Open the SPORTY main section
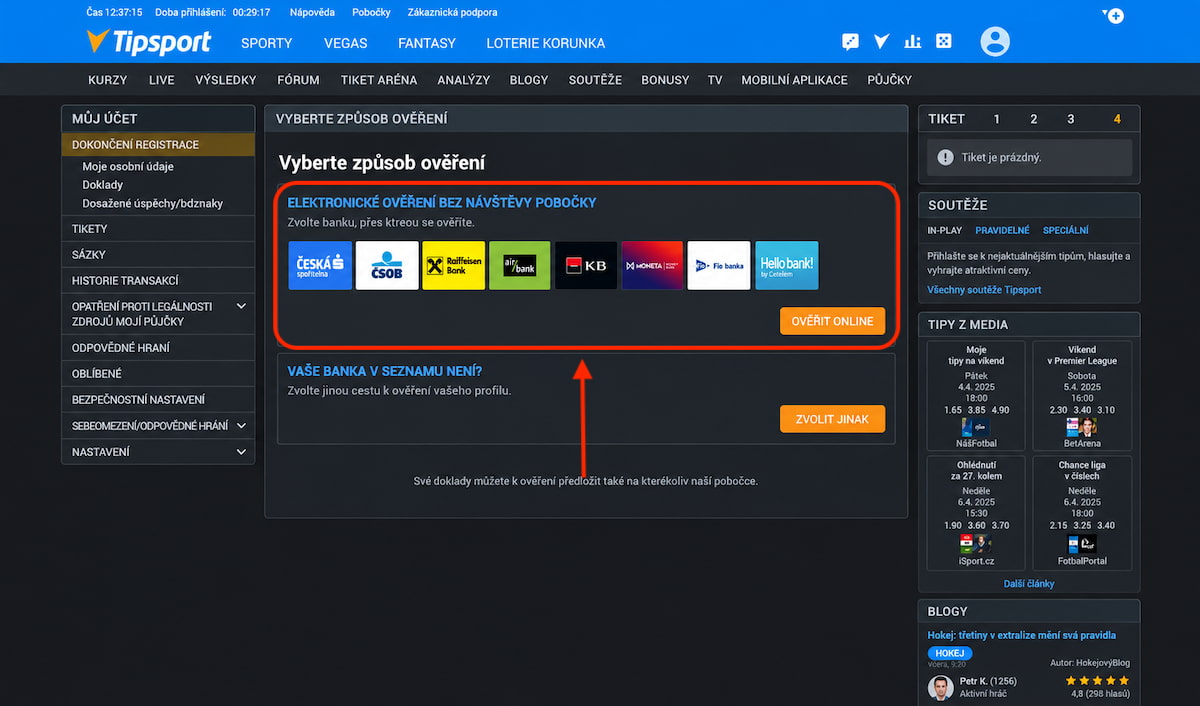Screen dimensions: 1200x706 point(267,43)
